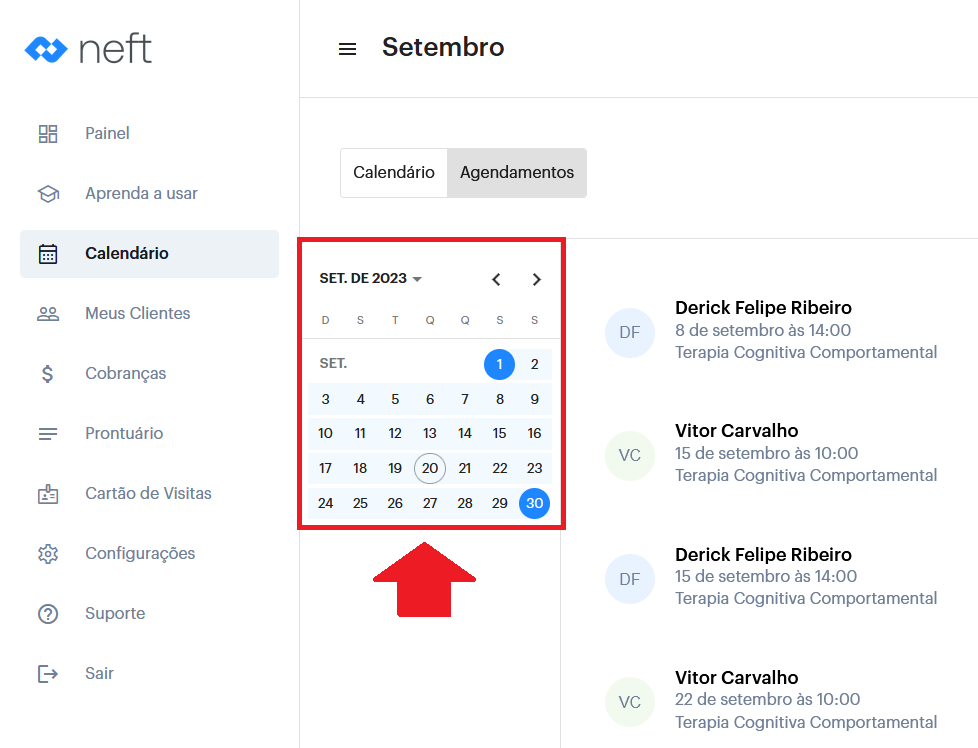This screenshot has width=978, height=748.
Task: Click the neft logo icon
Action: [x=46, y=49]
